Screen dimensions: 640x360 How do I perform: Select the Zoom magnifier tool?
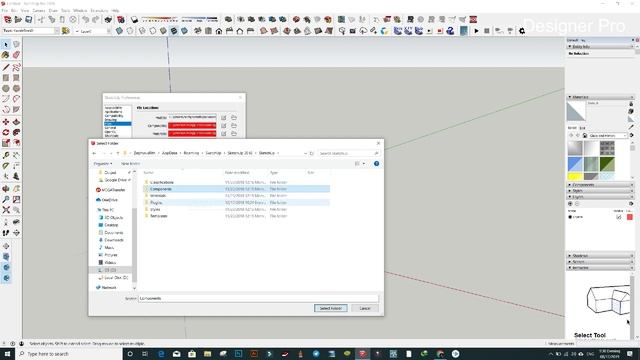pos(6,200)
